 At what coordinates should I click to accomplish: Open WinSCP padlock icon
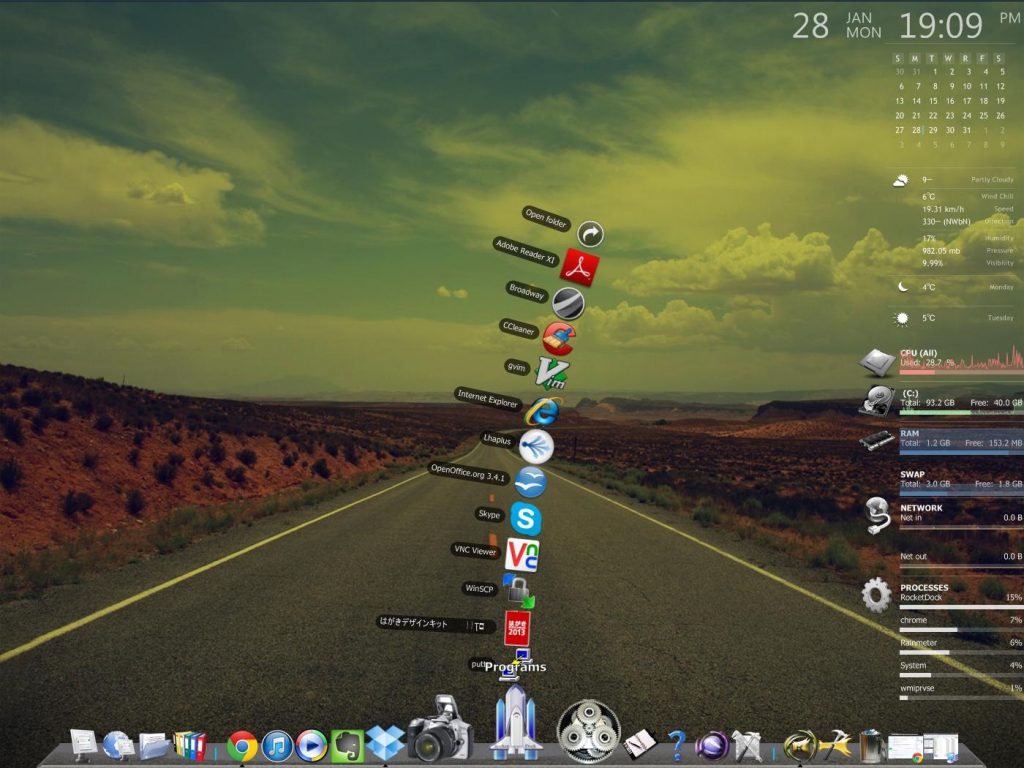(518, 590)
